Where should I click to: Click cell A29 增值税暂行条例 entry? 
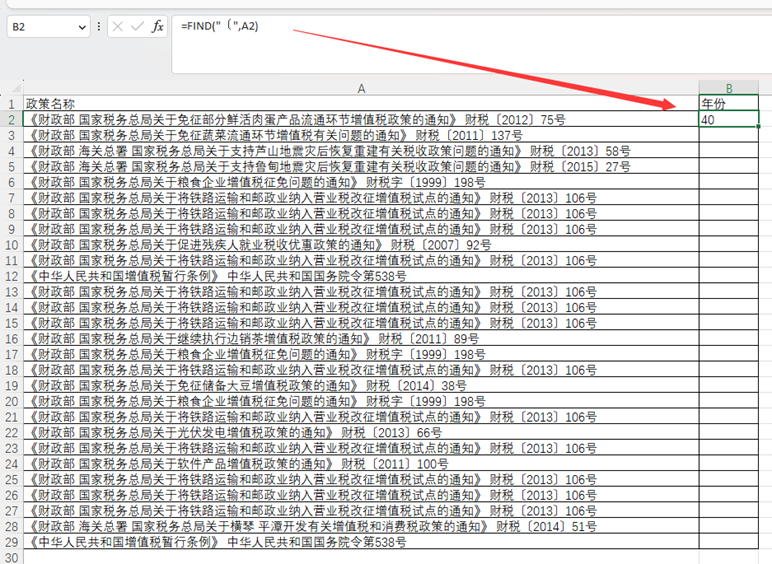click(361, 542)
